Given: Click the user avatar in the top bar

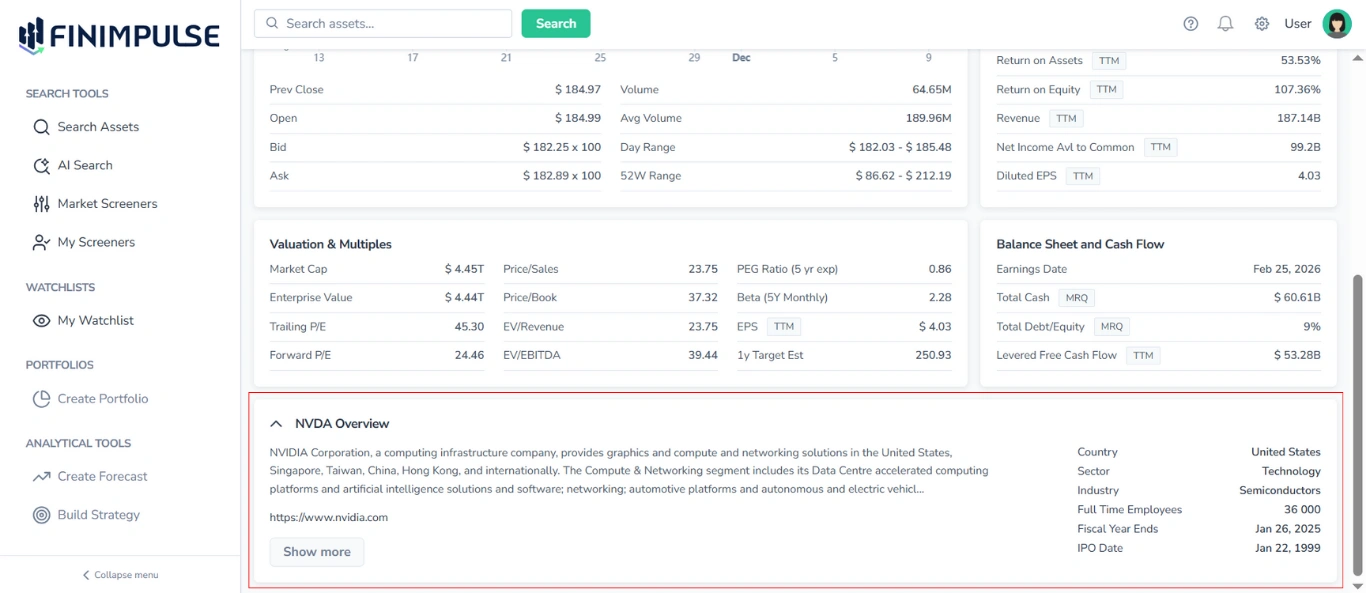Looking at the screenshot, I should pyautogui.click(x=1337, y=23).
